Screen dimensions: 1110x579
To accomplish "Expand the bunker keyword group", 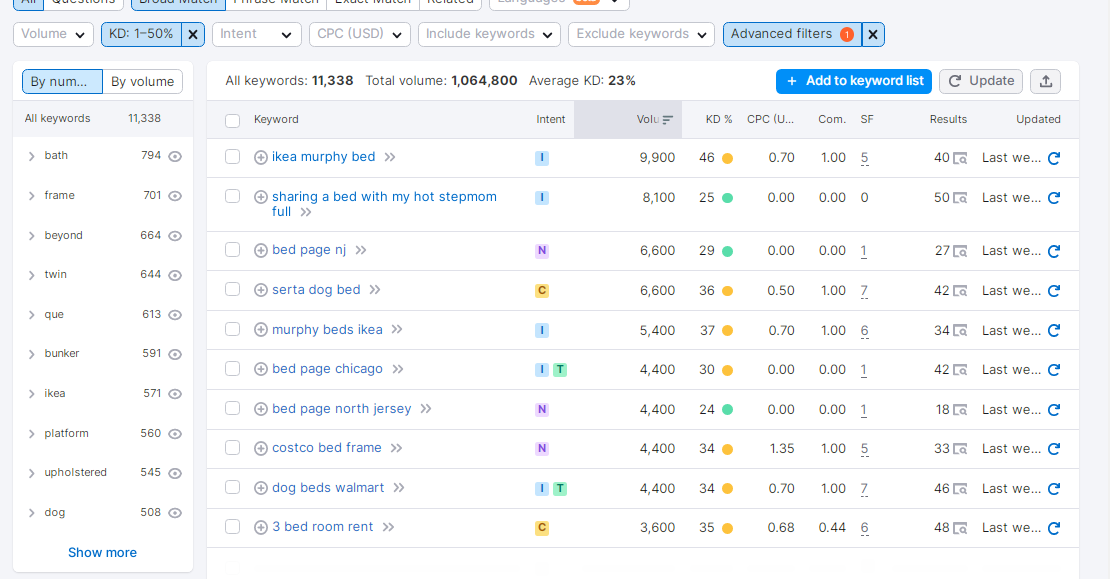I will pos(31,354).
